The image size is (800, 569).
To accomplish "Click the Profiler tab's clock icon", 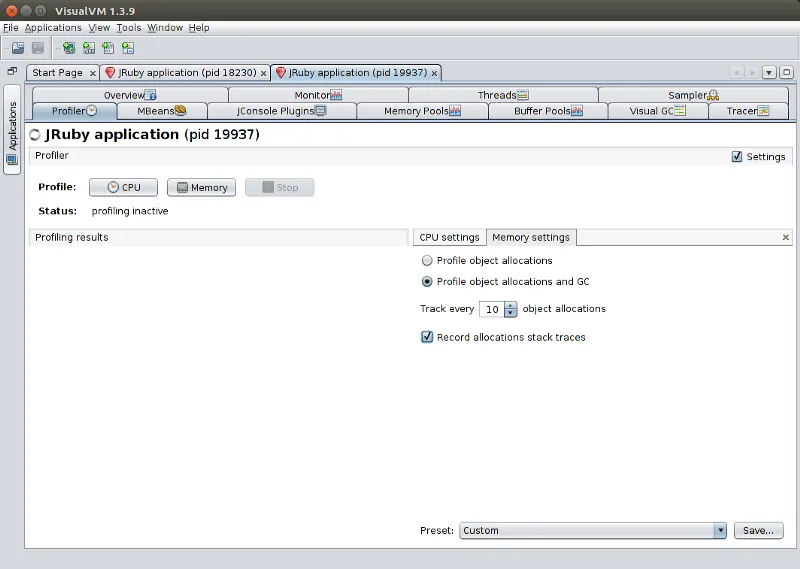I will [91, 110].
